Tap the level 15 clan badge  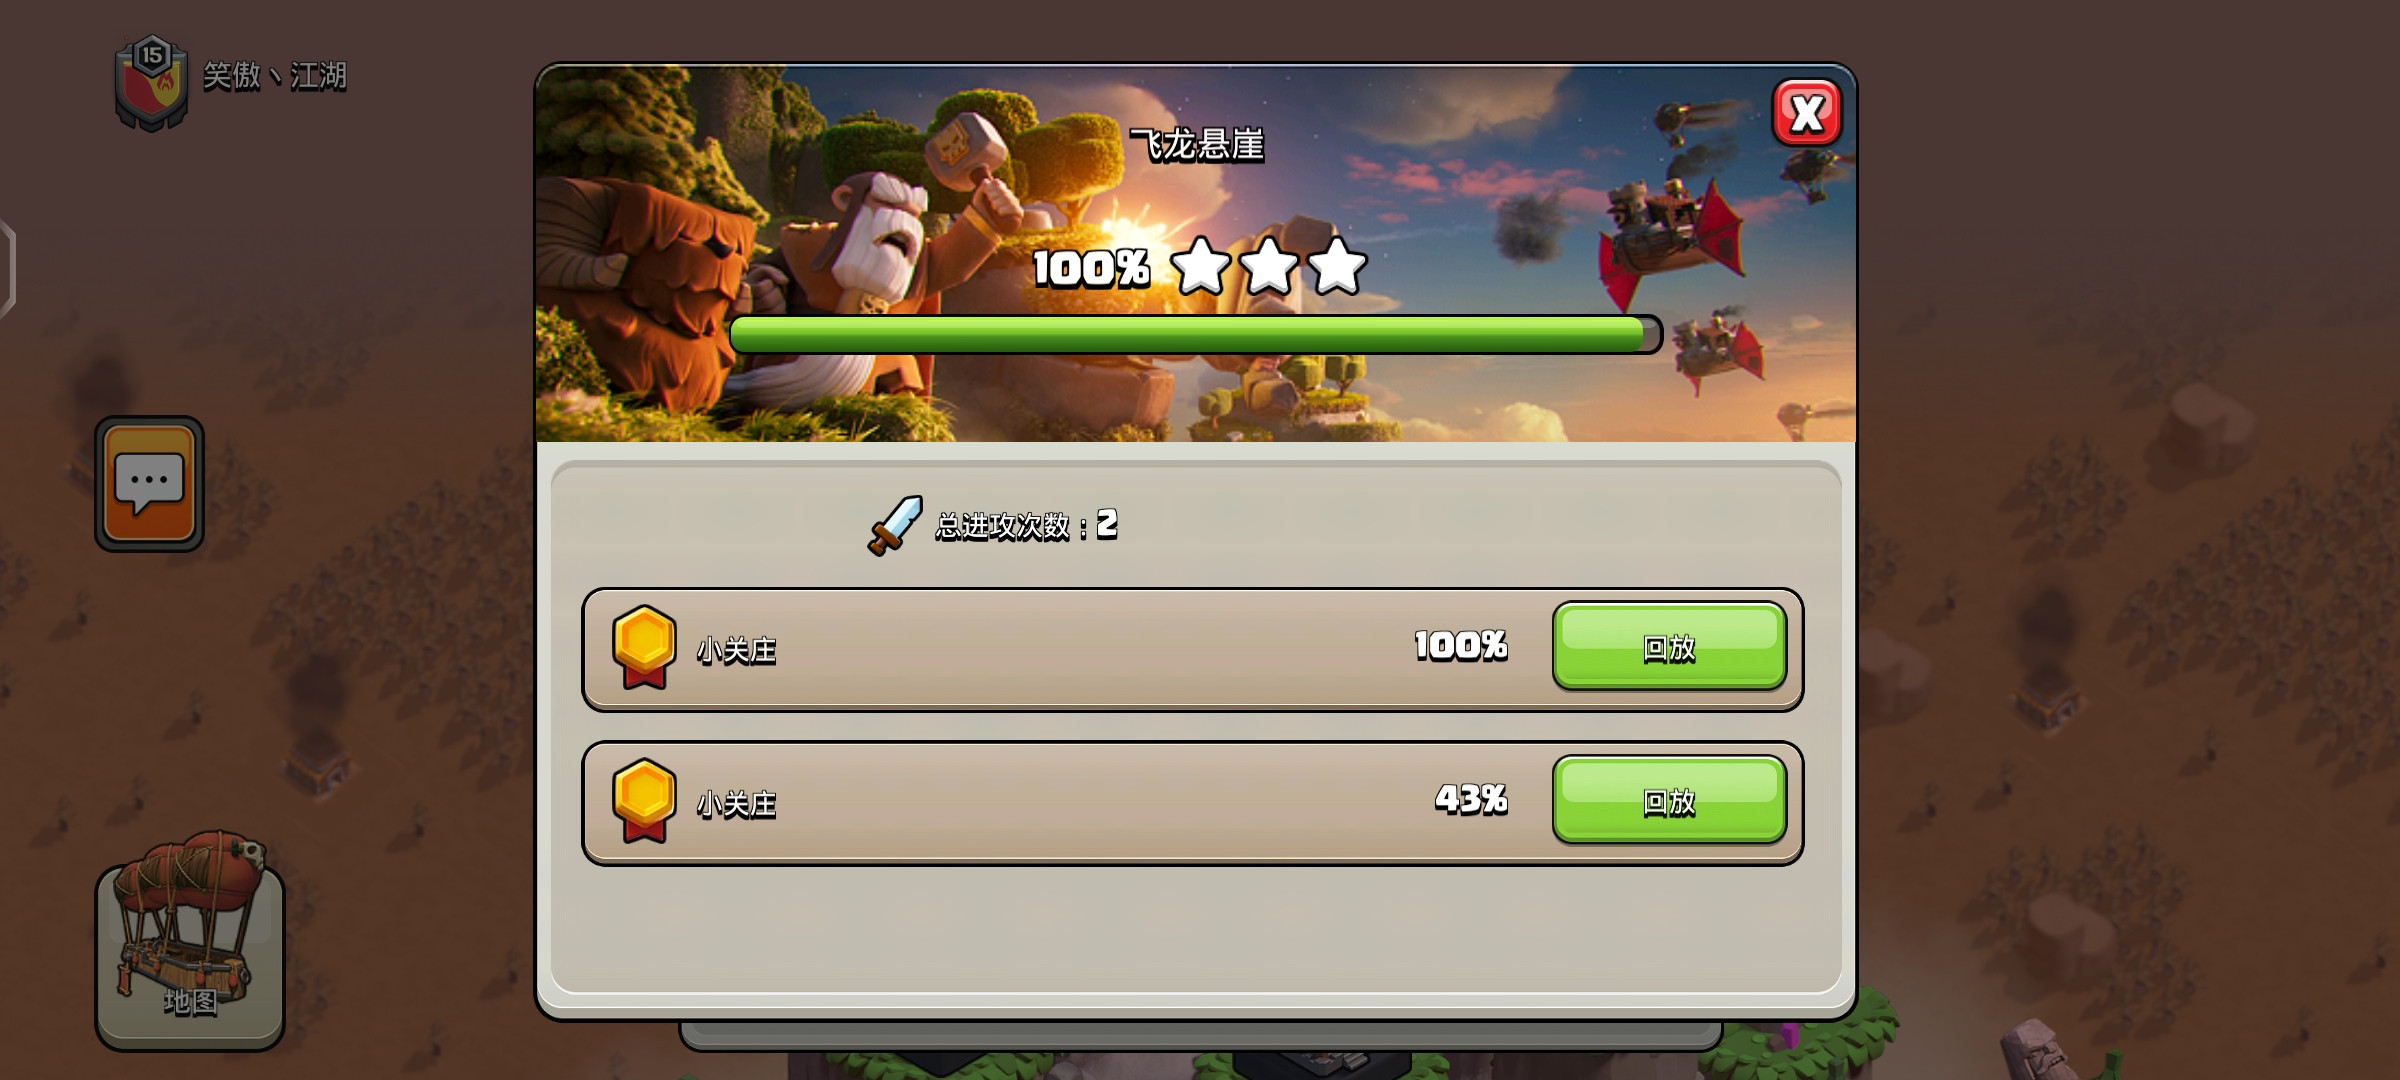[151, 82]
